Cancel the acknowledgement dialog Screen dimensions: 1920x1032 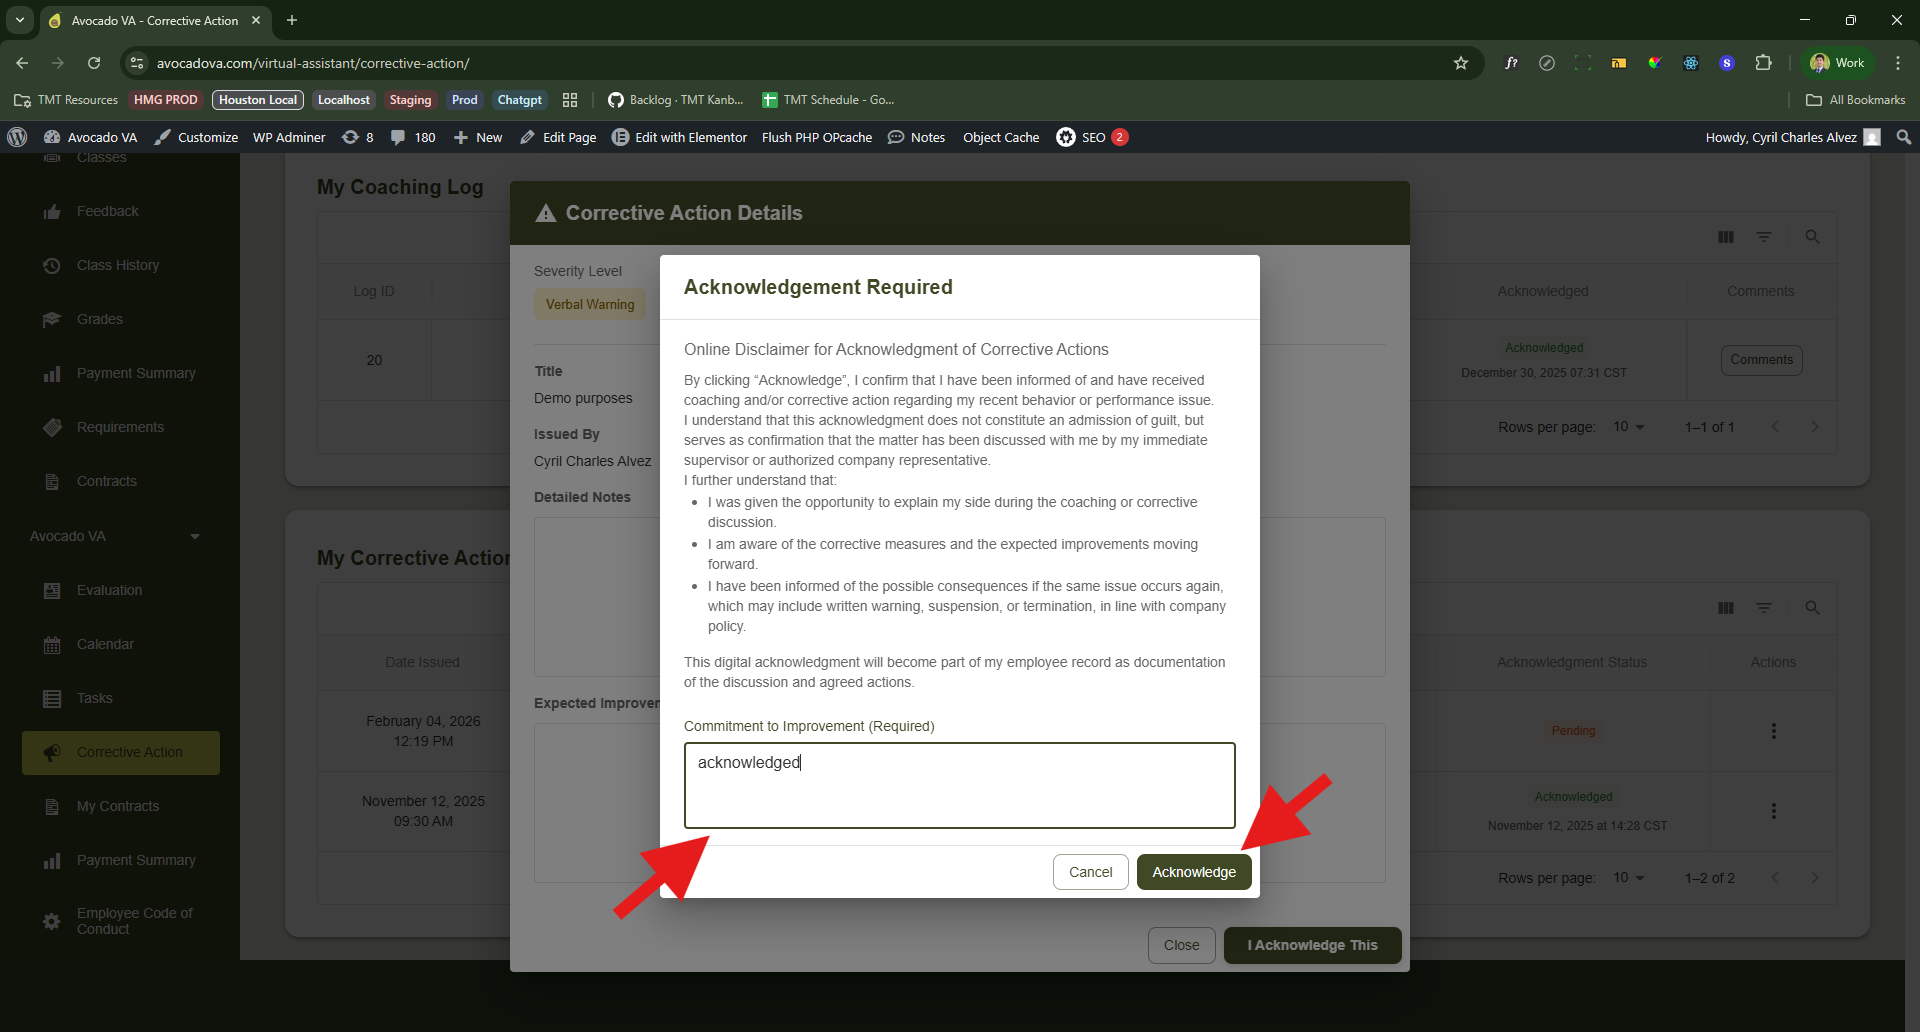1090,872
